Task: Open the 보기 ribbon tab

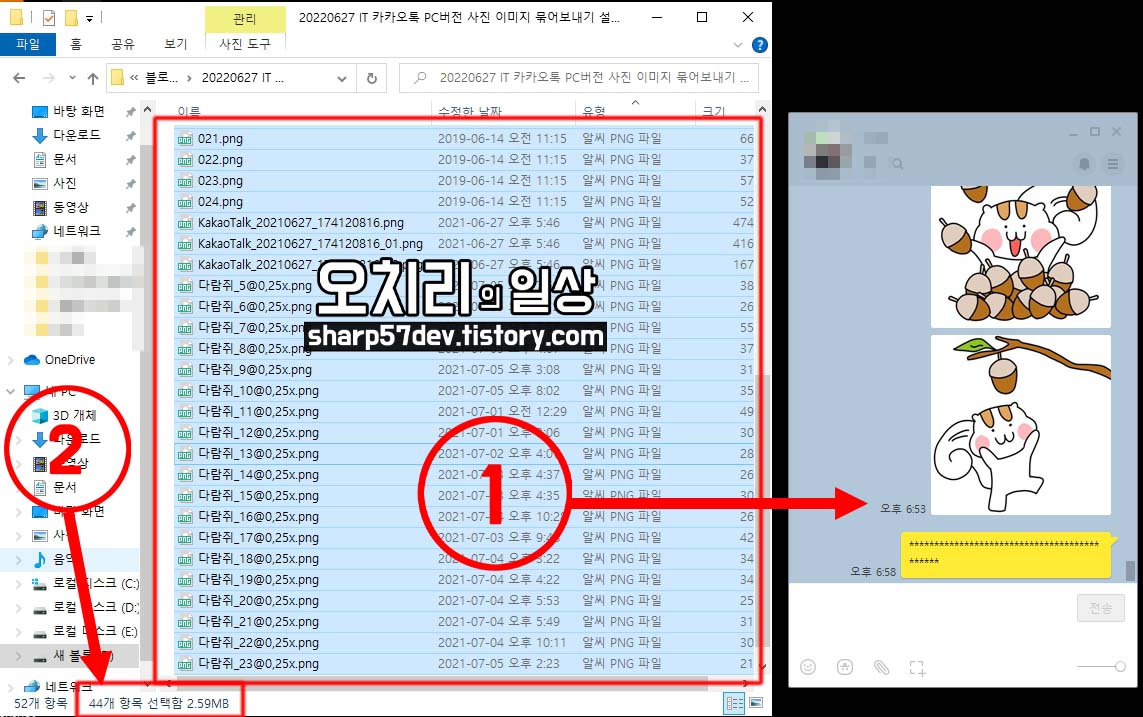Action: click(175, 44)
